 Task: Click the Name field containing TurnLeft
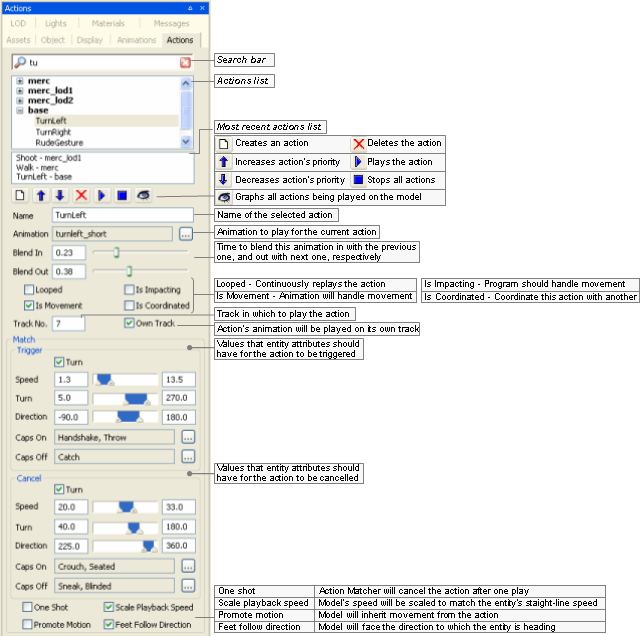tap(123, 215)
